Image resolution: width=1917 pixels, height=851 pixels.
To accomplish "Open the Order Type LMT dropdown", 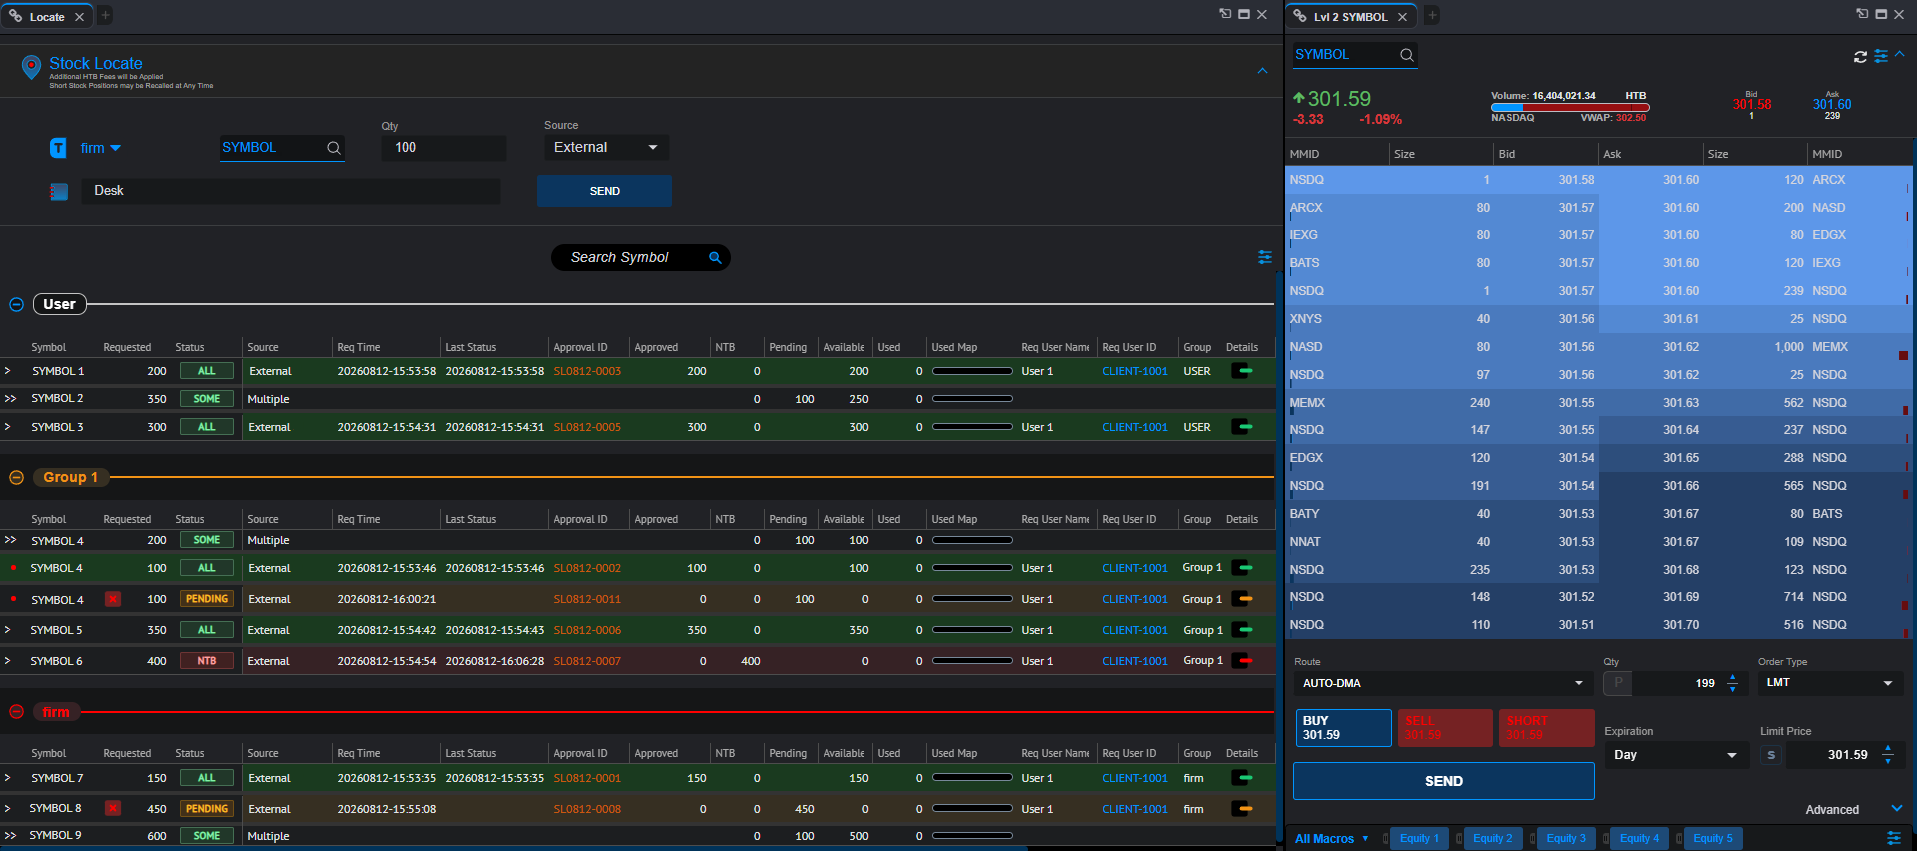I will (x=1830, y=683).
